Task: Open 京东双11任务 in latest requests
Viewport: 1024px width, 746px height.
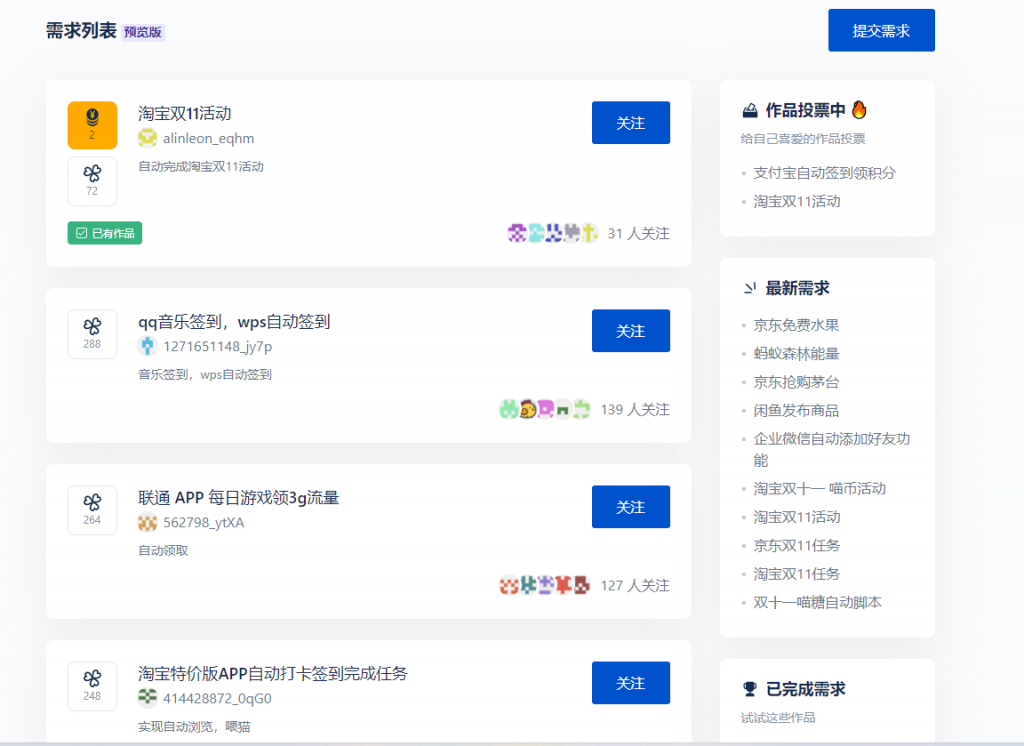Action: (797, 545)
